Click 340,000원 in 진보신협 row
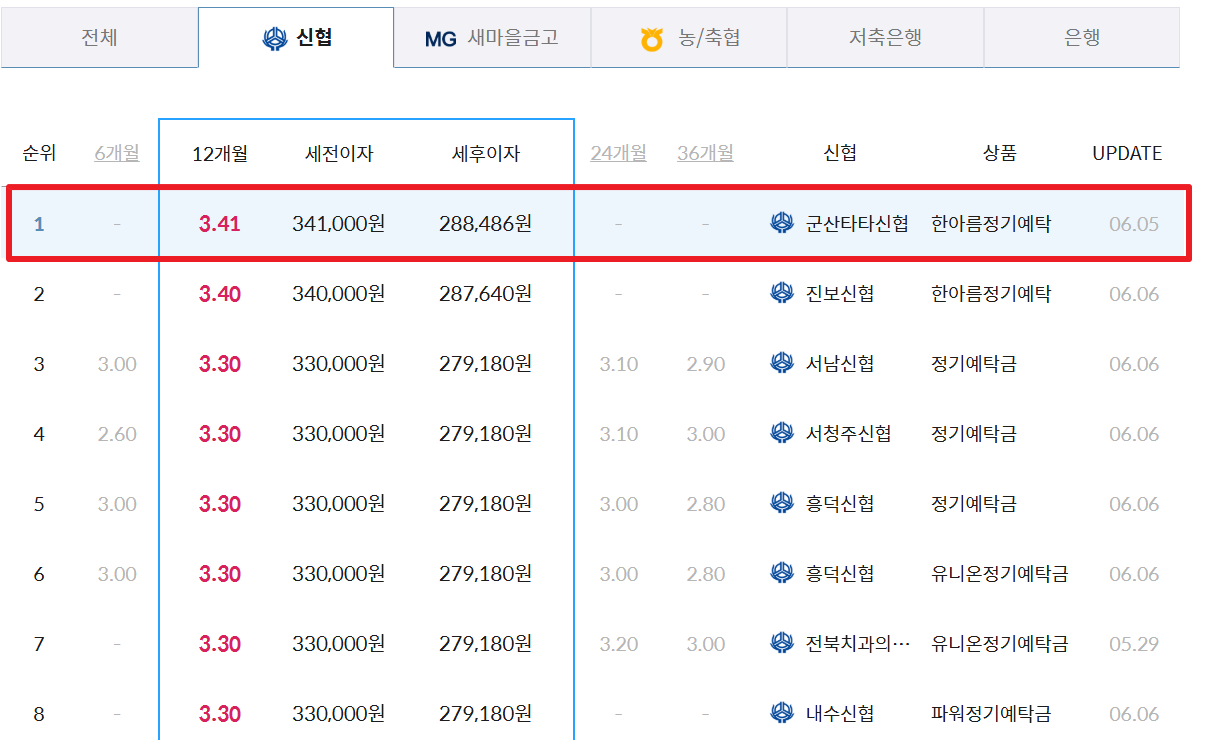Viewport: 1209px width, 740px height. (x=338, y=293)
